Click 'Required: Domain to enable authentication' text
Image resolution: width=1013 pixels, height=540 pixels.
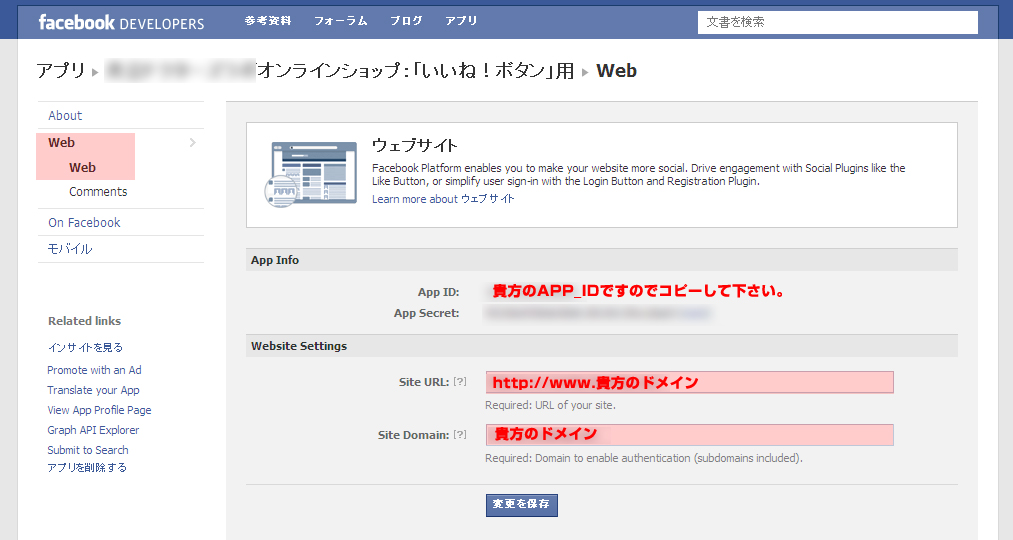click(644, 459)
